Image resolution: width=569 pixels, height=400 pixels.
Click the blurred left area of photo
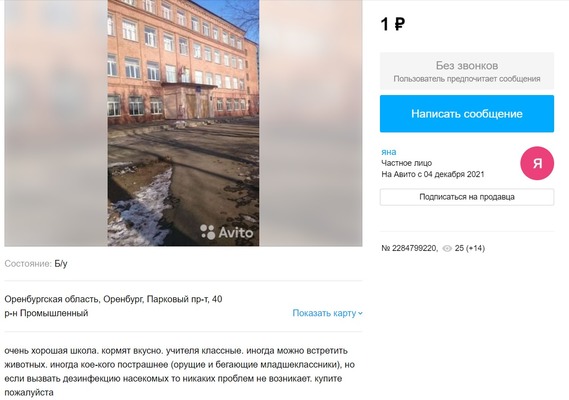tap(56, 123)
